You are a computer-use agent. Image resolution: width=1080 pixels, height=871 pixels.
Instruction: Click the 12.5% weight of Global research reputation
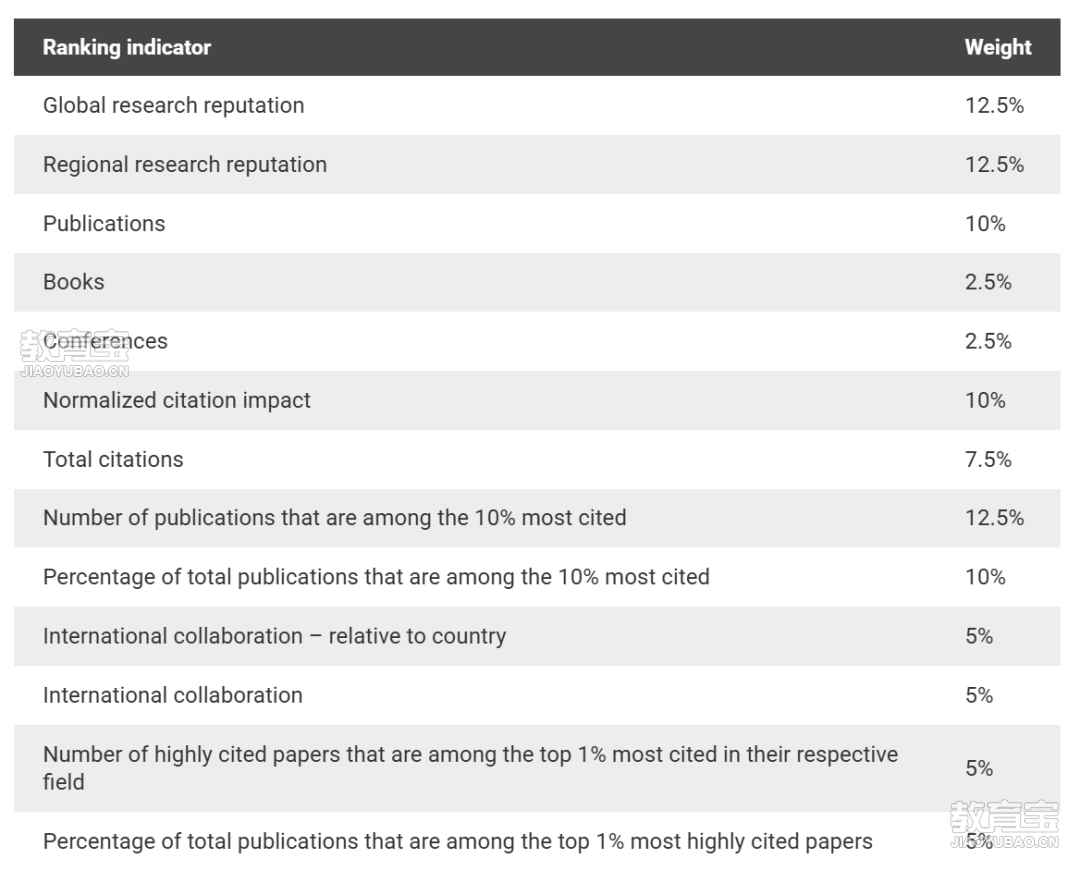[994, 105]
